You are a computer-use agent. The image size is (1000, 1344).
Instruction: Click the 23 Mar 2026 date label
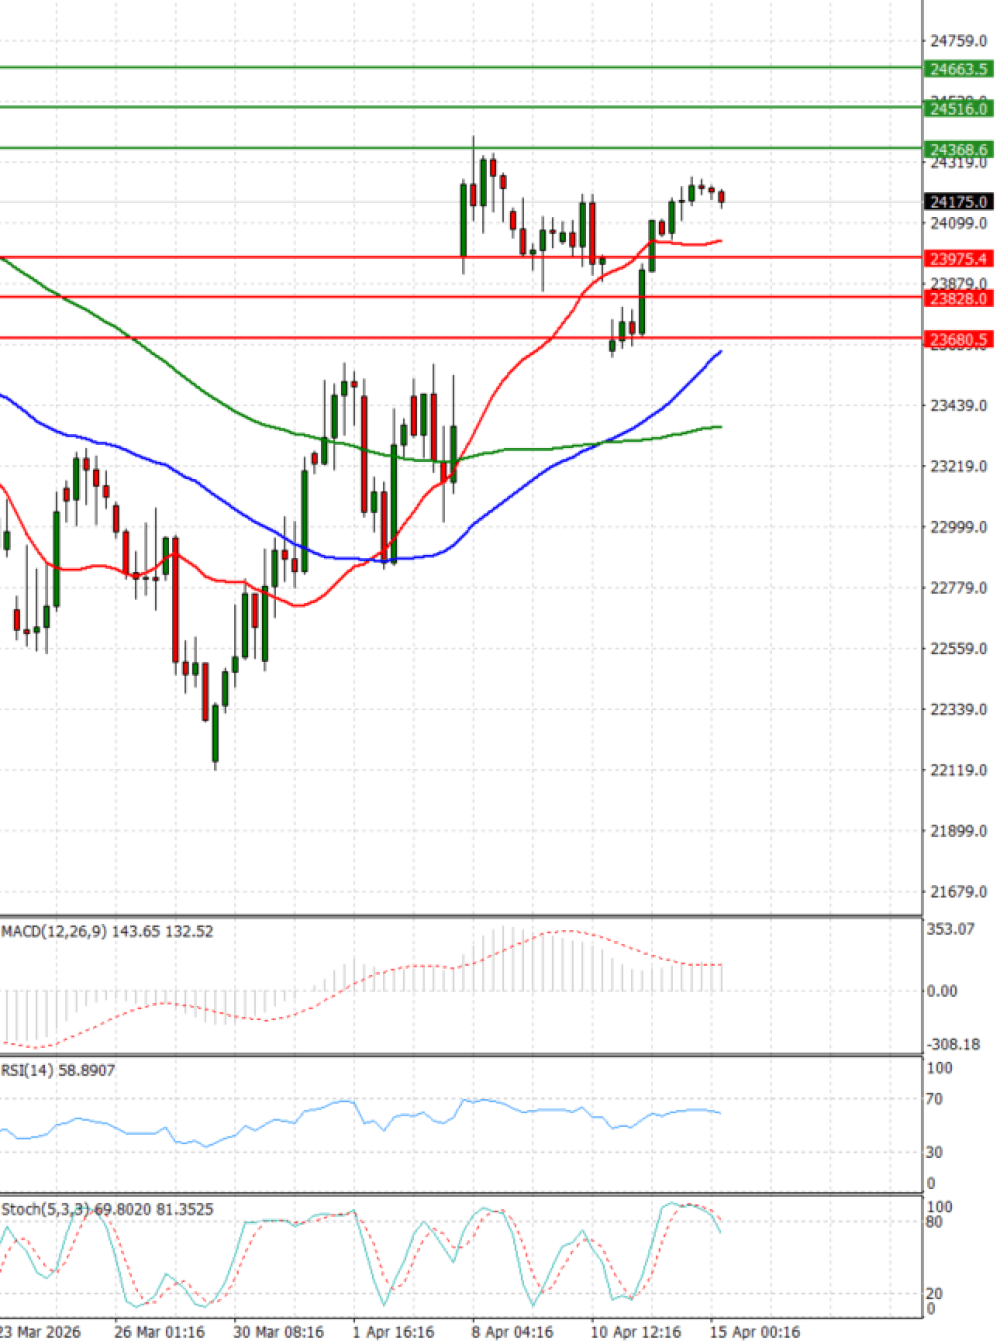click(40, 1331)
